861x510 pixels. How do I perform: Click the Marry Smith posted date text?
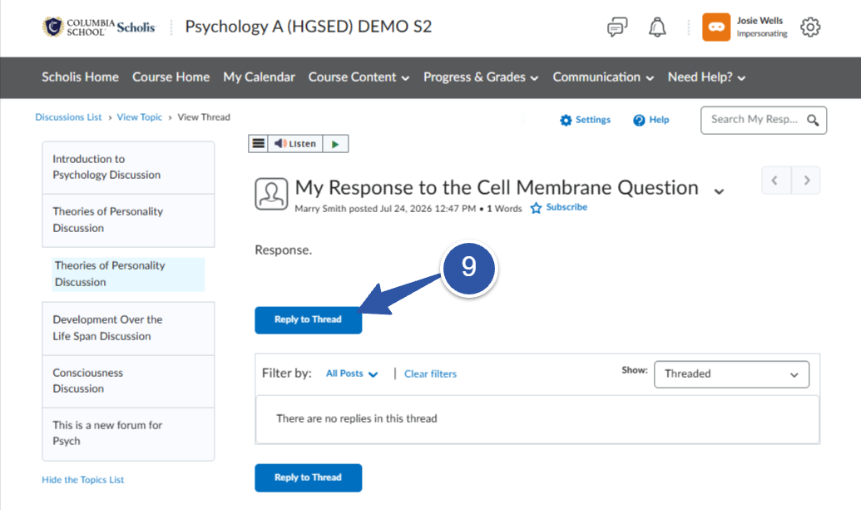tap(385, 209)
